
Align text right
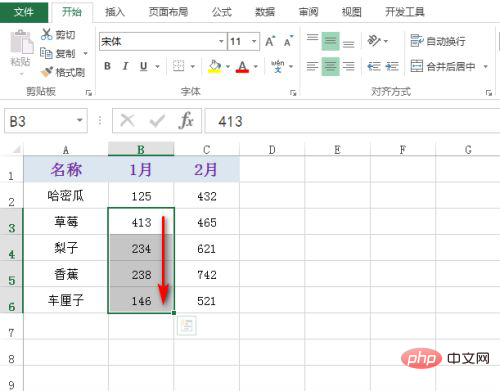click(348, 66)
